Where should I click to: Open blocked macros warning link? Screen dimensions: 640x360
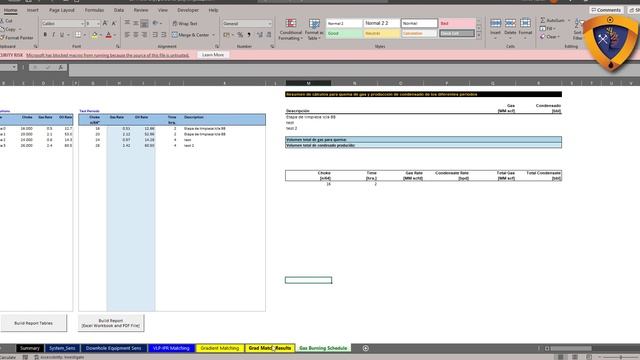tap(108, 55)
